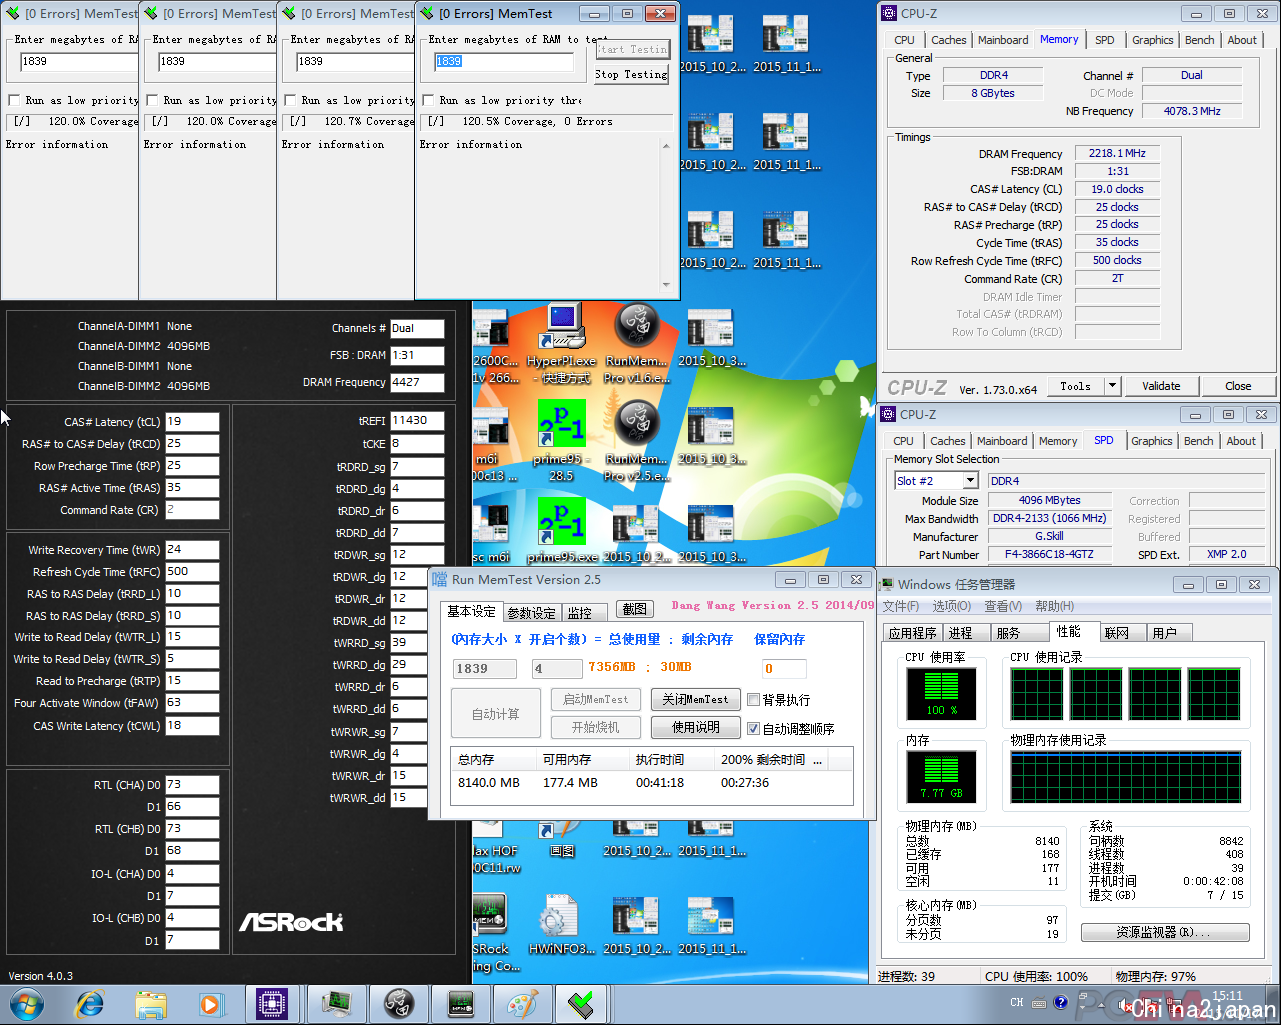Click CAS# Latency (tCL) field in ASRock tool

[192, 422]
